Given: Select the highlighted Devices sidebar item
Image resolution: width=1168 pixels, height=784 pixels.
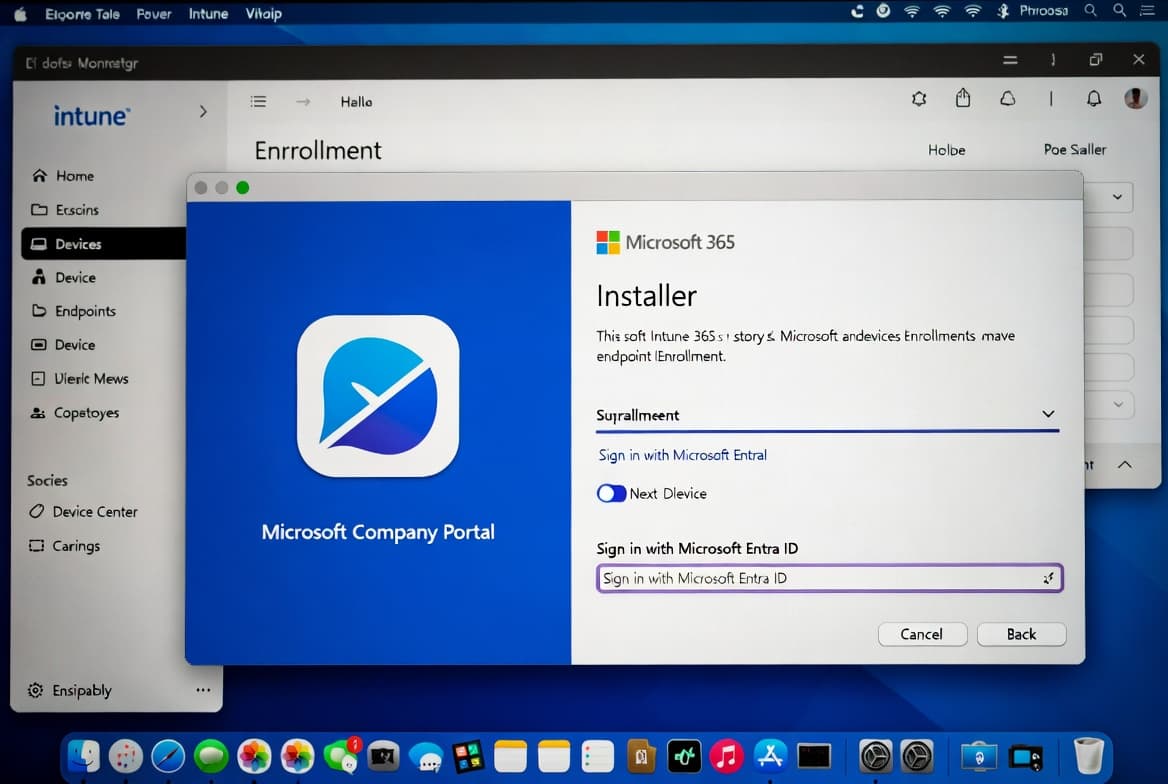Looking at the screenshot, I should click(103, 244).
